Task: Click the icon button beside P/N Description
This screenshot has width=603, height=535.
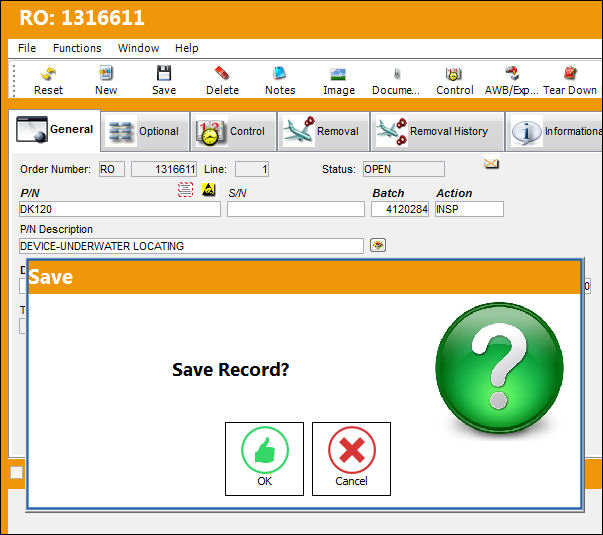Action: [x=378, y=245]
